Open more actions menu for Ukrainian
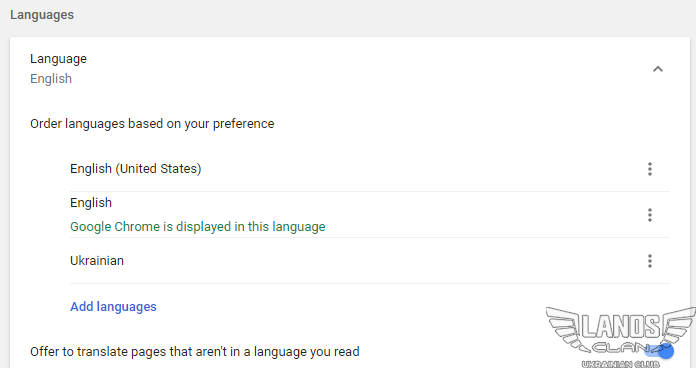696x368 pixels. coord(650,261)
